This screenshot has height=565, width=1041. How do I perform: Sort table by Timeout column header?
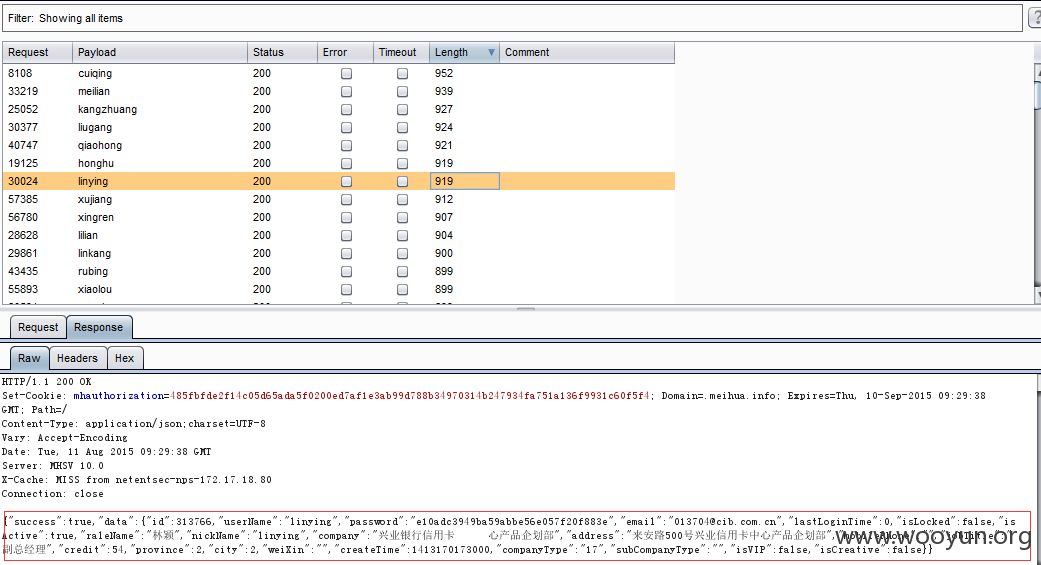pyautogui.click(x=401, y=52)
